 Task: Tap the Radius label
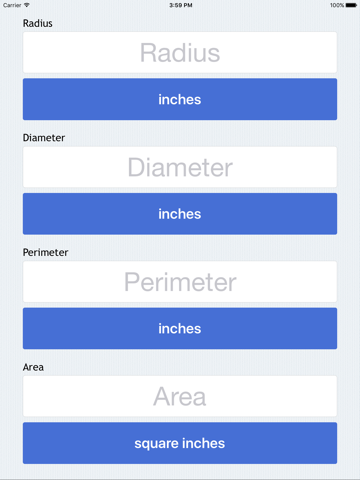(x=38, y=23)
